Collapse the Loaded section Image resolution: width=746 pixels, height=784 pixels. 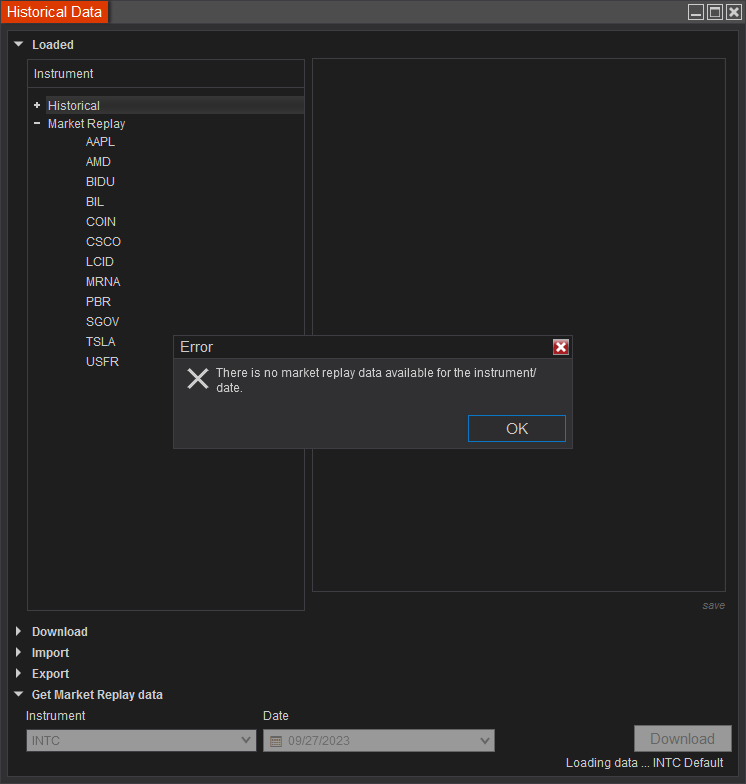(x=19, y=44)
